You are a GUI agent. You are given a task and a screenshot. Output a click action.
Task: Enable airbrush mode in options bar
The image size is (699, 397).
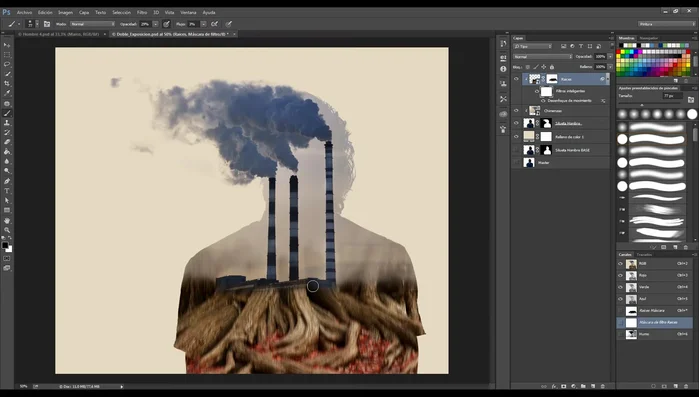click(x=214, y=24)
